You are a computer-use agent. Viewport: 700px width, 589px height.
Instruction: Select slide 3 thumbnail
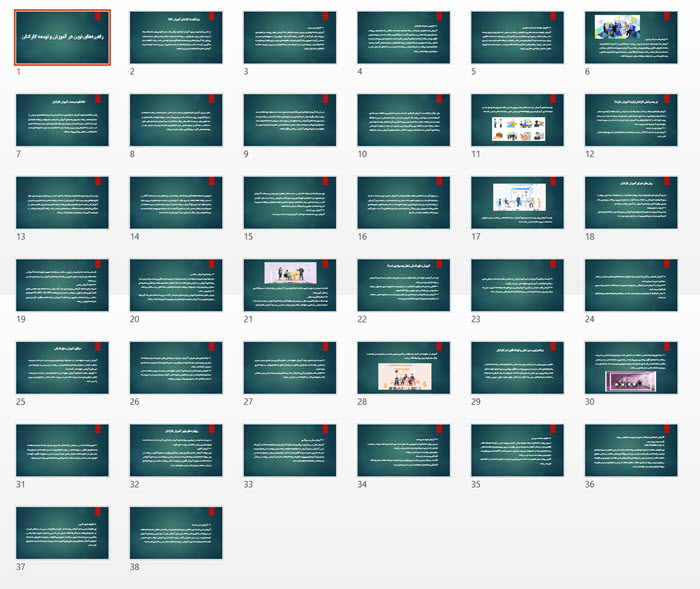pos(290,38)
